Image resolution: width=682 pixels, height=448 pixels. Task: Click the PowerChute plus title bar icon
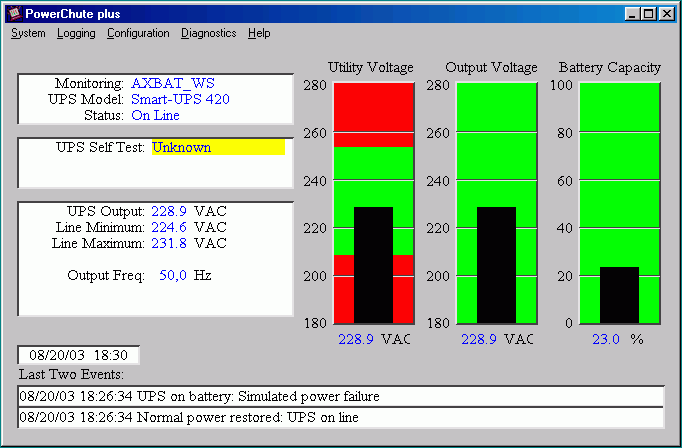tap(14, 13)
